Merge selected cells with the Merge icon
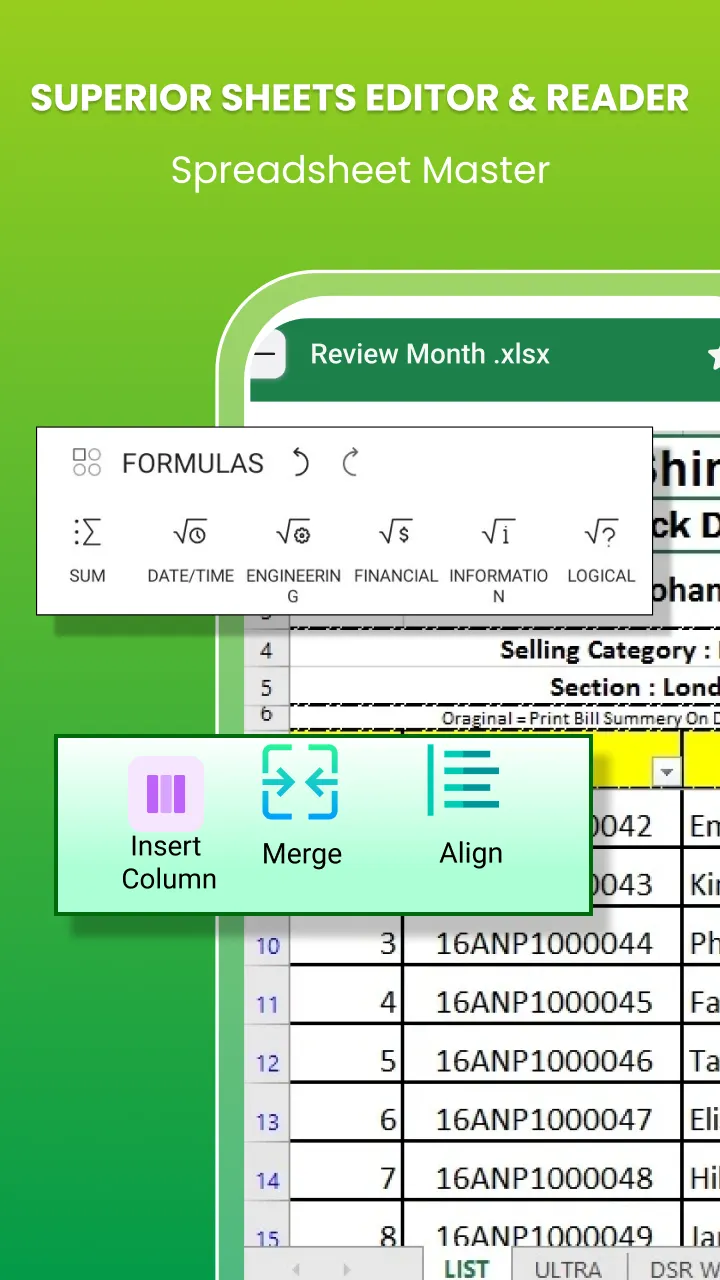 tap(300, 782)
